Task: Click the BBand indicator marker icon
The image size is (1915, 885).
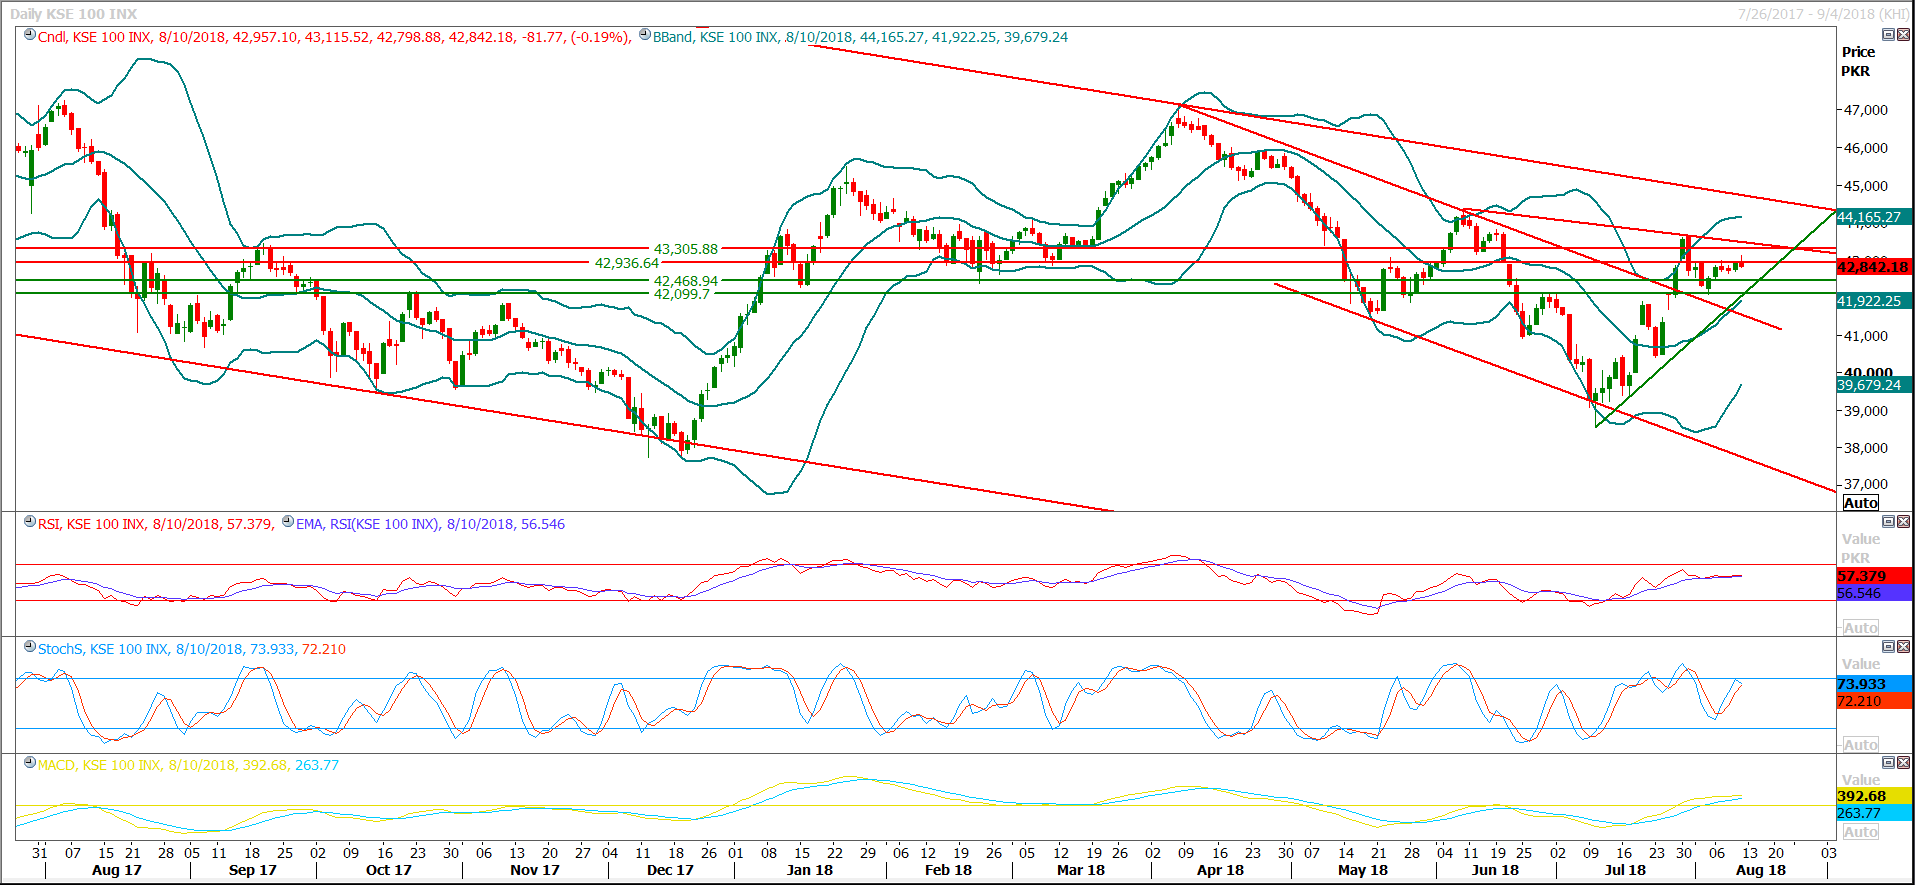Action: [645, 35]
